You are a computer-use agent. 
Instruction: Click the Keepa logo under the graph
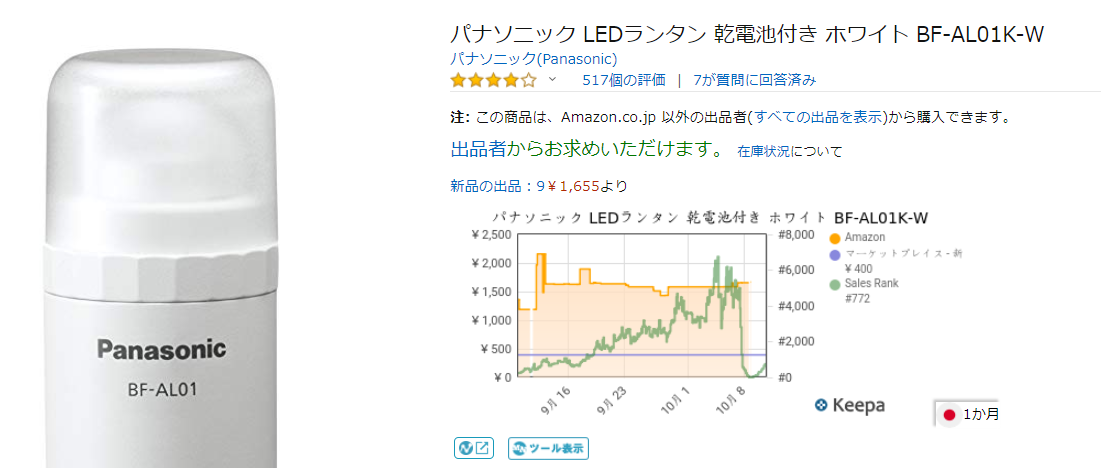pyautogui.click(x=849, y=406)
